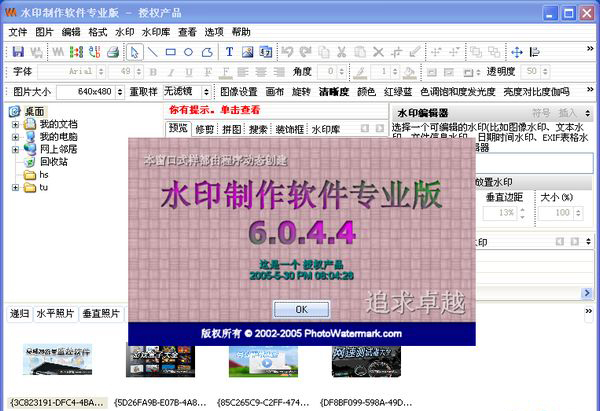Toggle Underline formatting button
600x411 pixels.
pos(189,72)
